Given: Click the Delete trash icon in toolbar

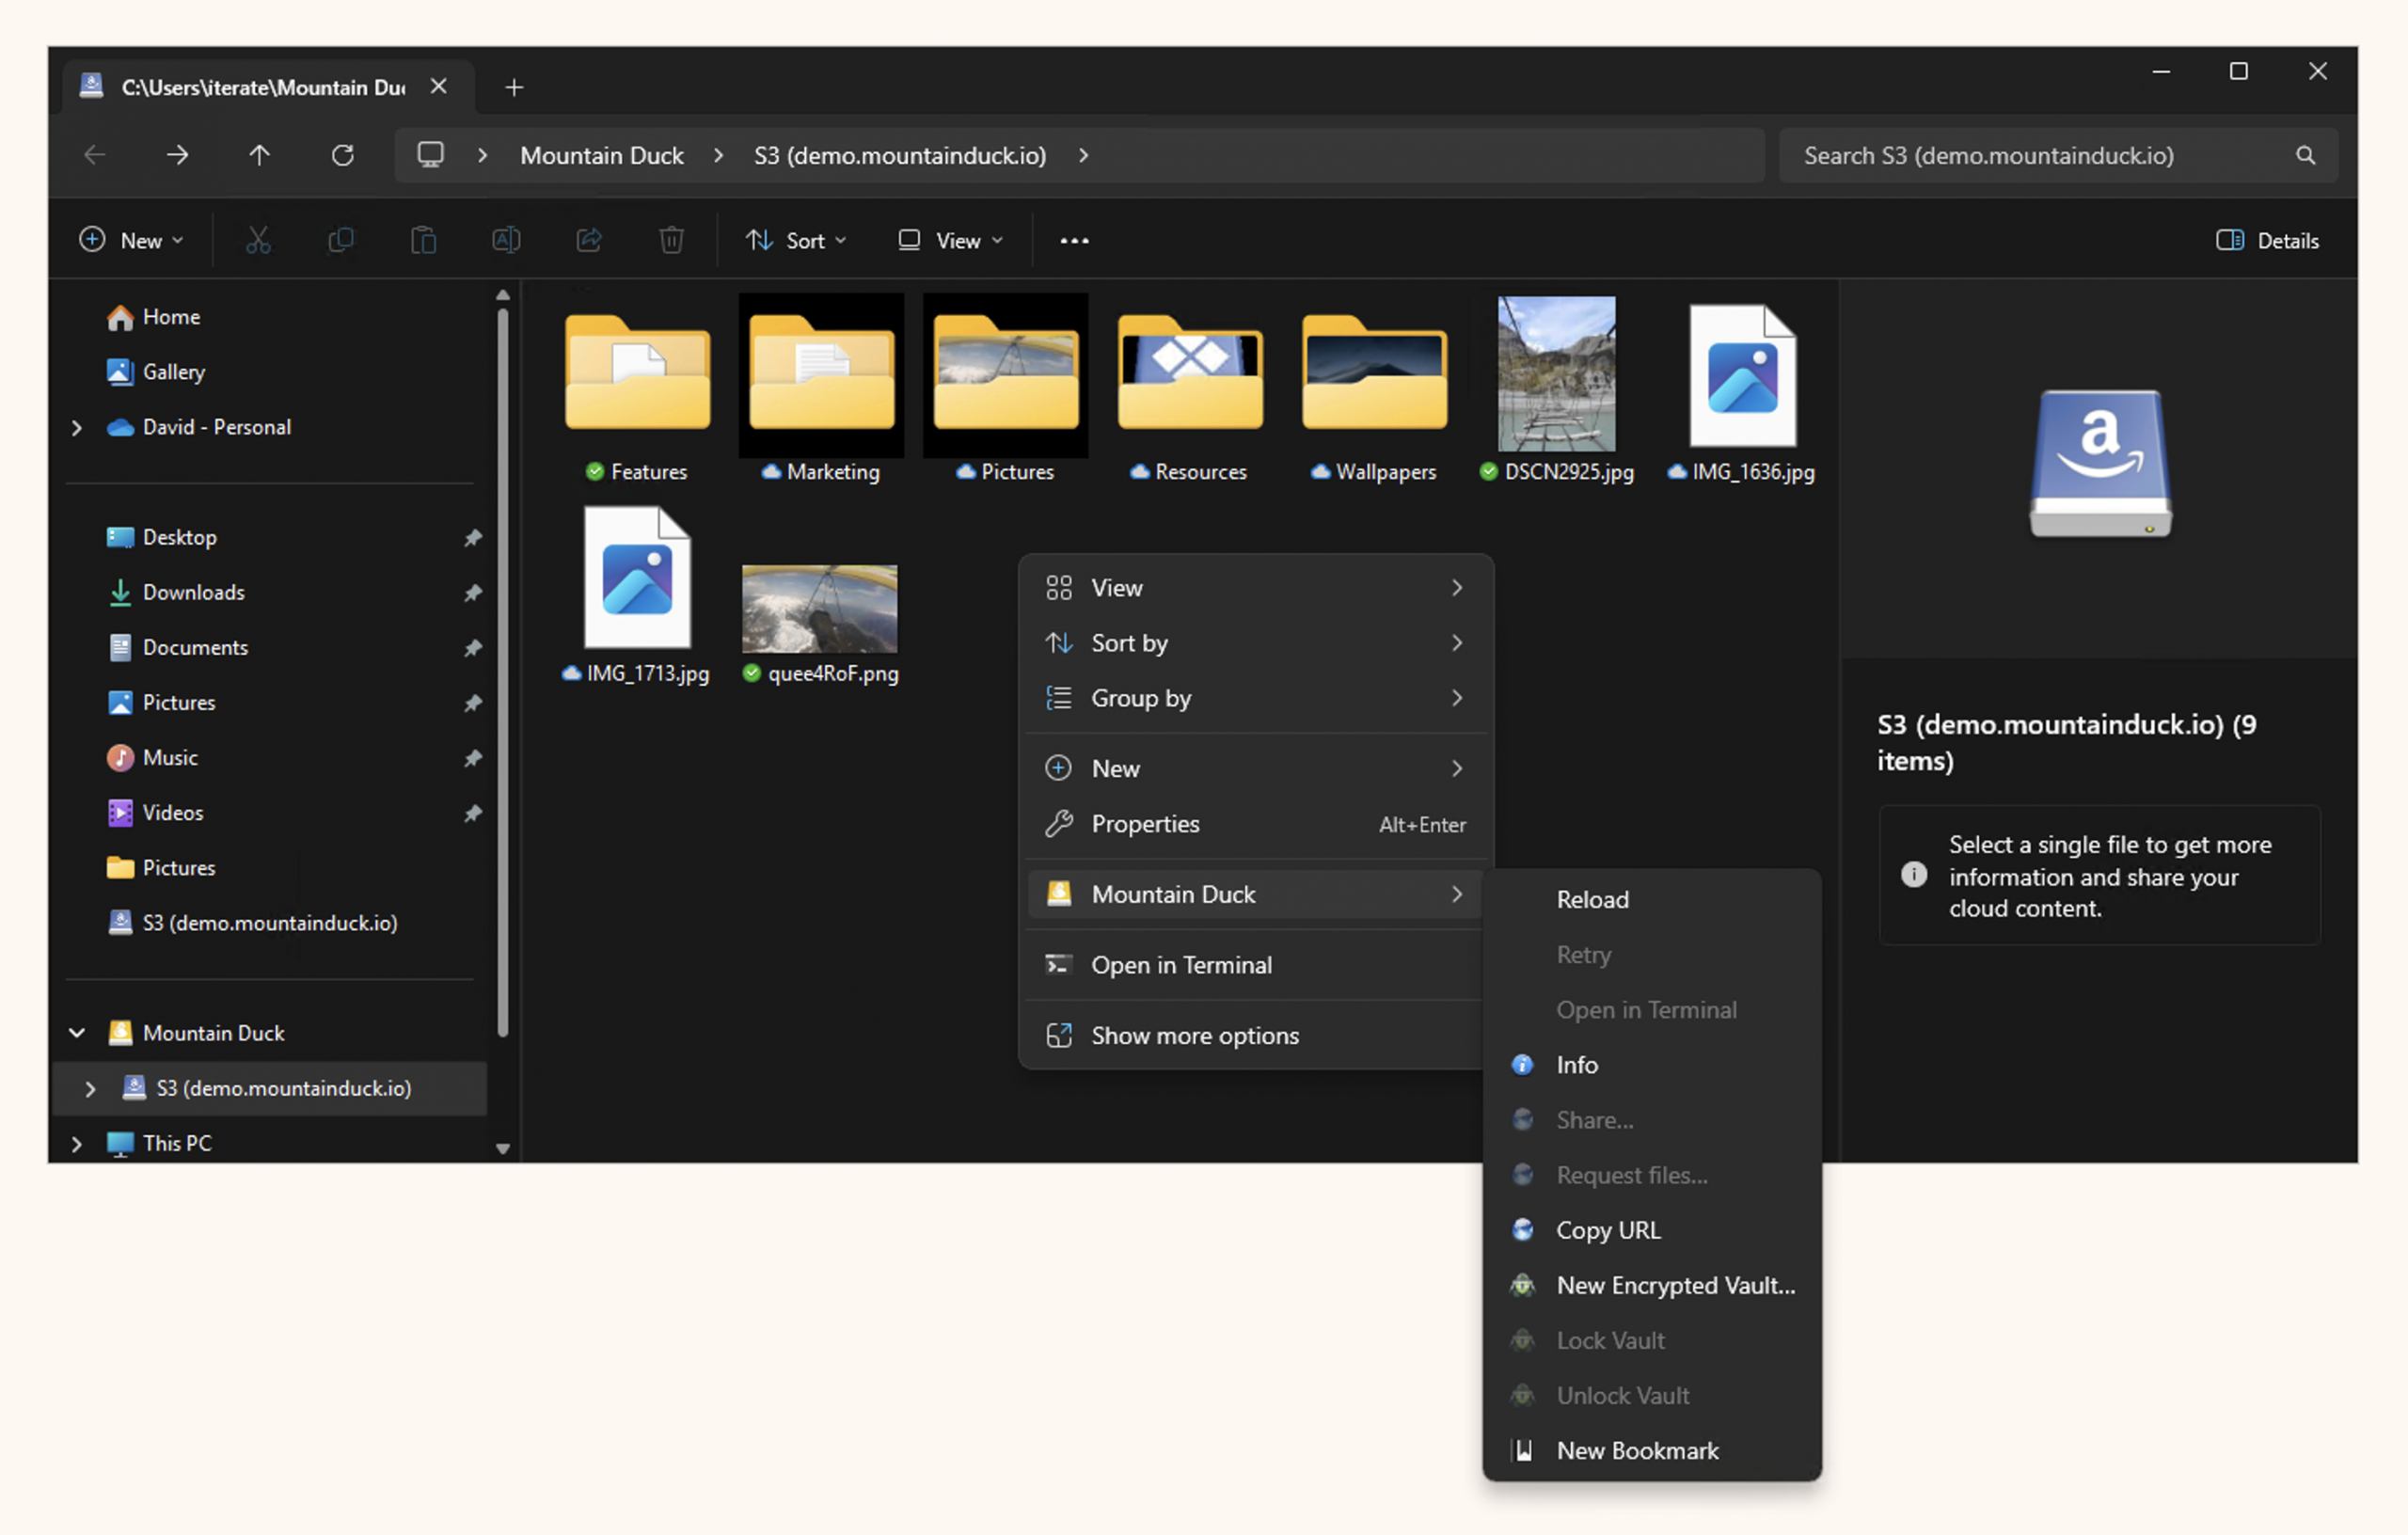Looking at the screenshot, I should [671, 240].
